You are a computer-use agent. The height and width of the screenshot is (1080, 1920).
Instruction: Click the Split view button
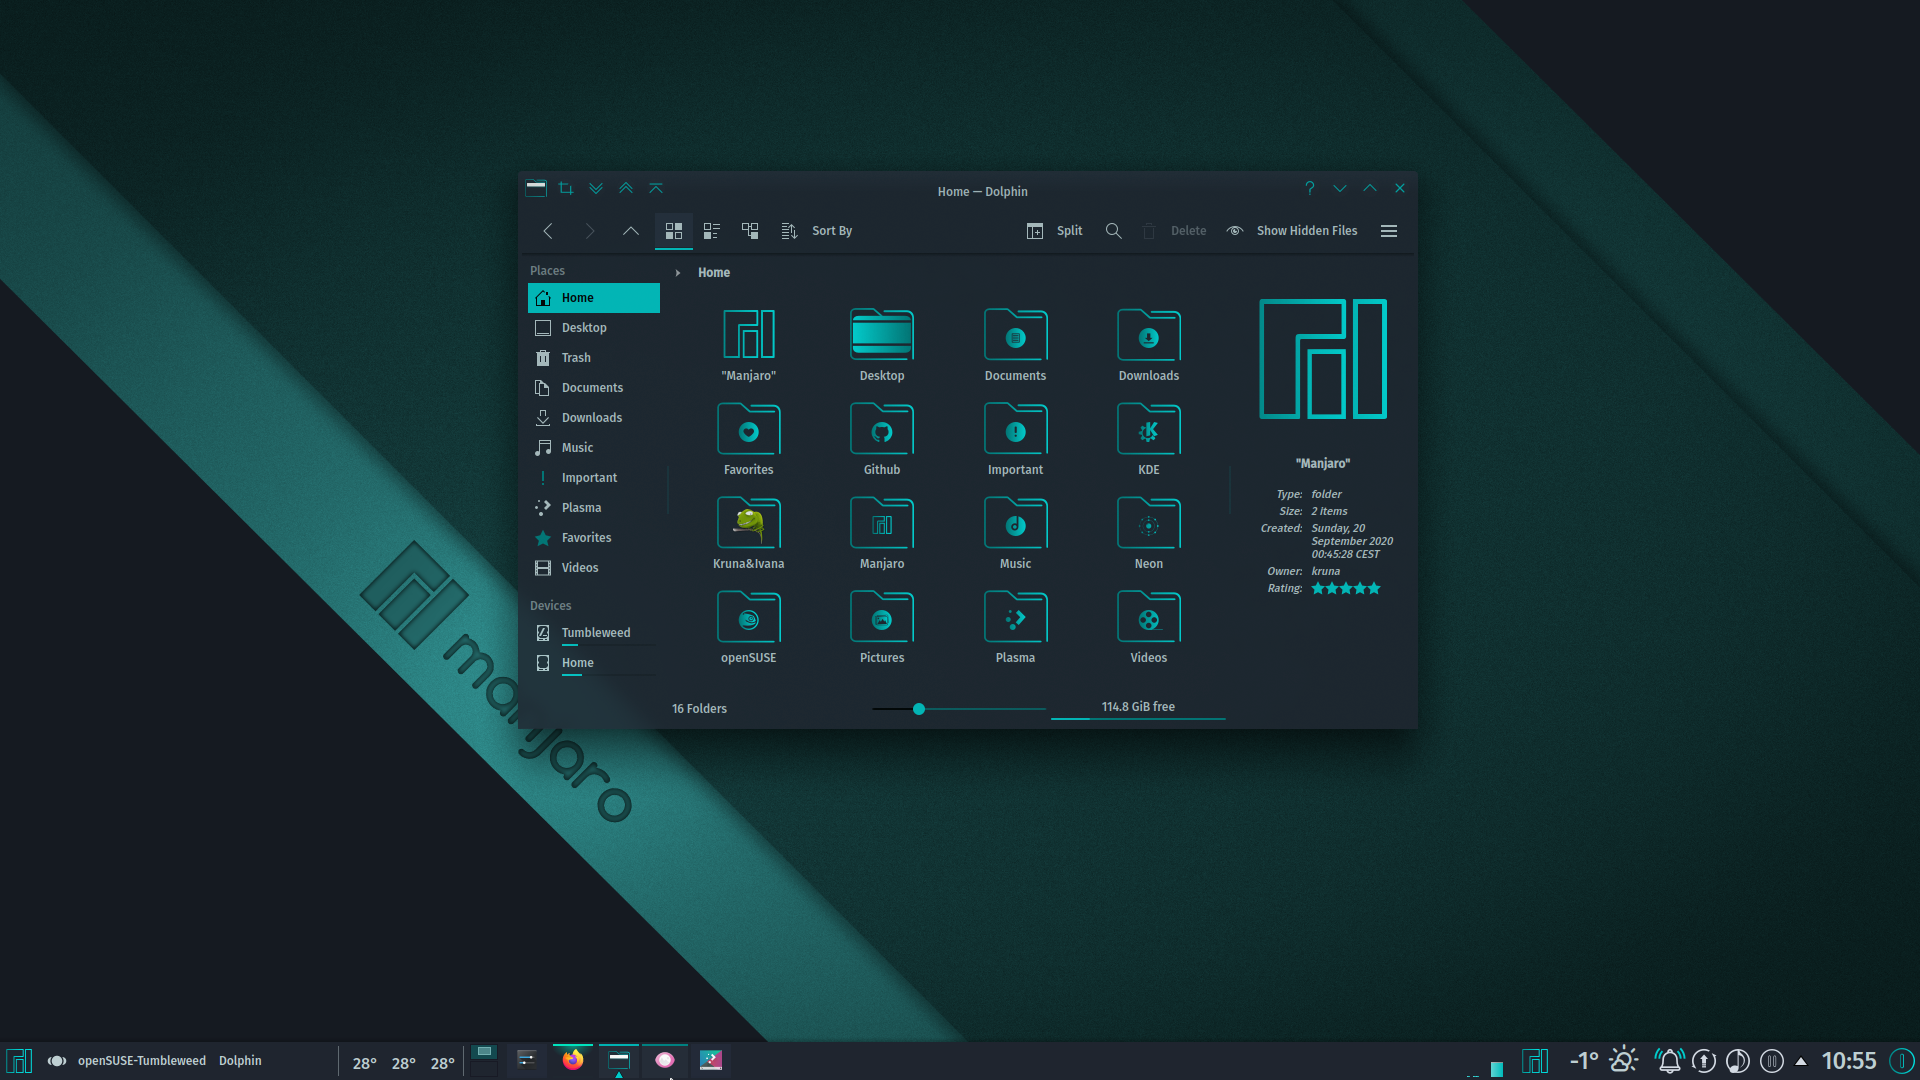click(x=1055, y=231)
